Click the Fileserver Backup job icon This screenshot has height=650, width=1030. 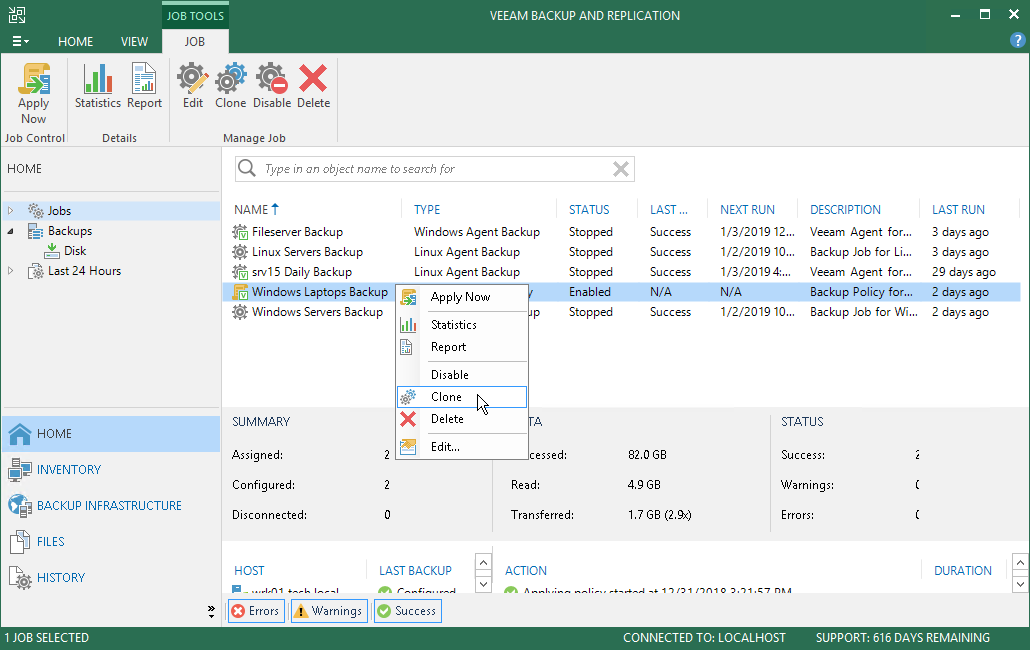(x=240, y=232)
